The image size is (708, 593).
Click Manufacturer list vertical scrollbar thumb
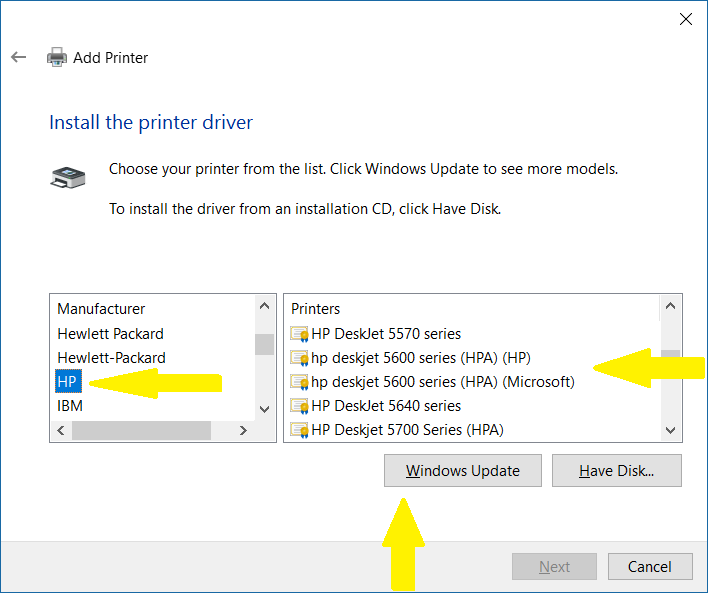(x=265, y=345)
